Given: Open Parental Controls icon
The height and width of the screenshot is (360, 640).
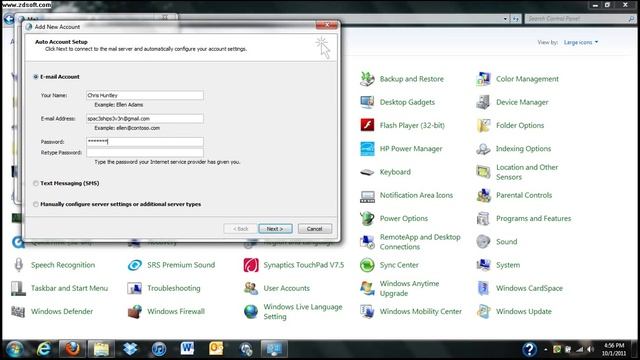Looking at the screenshot, I should (483, 195).
